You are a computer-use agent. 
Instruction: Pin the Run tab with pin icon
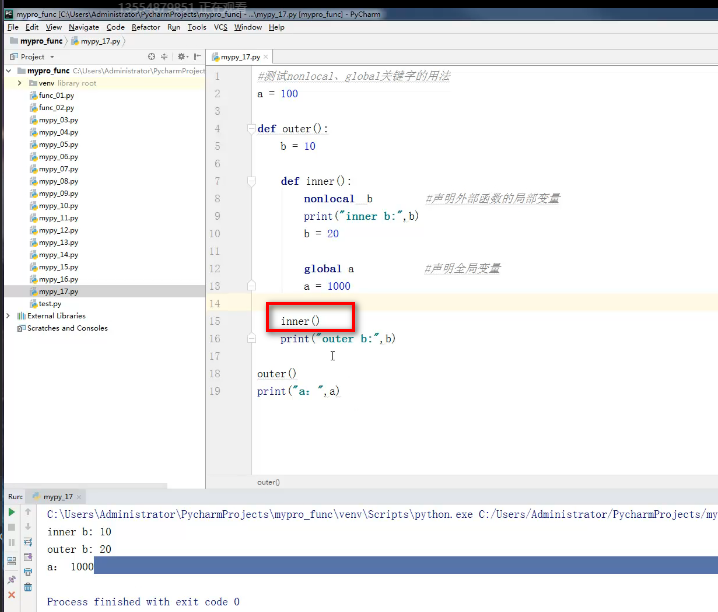[12, 580]
